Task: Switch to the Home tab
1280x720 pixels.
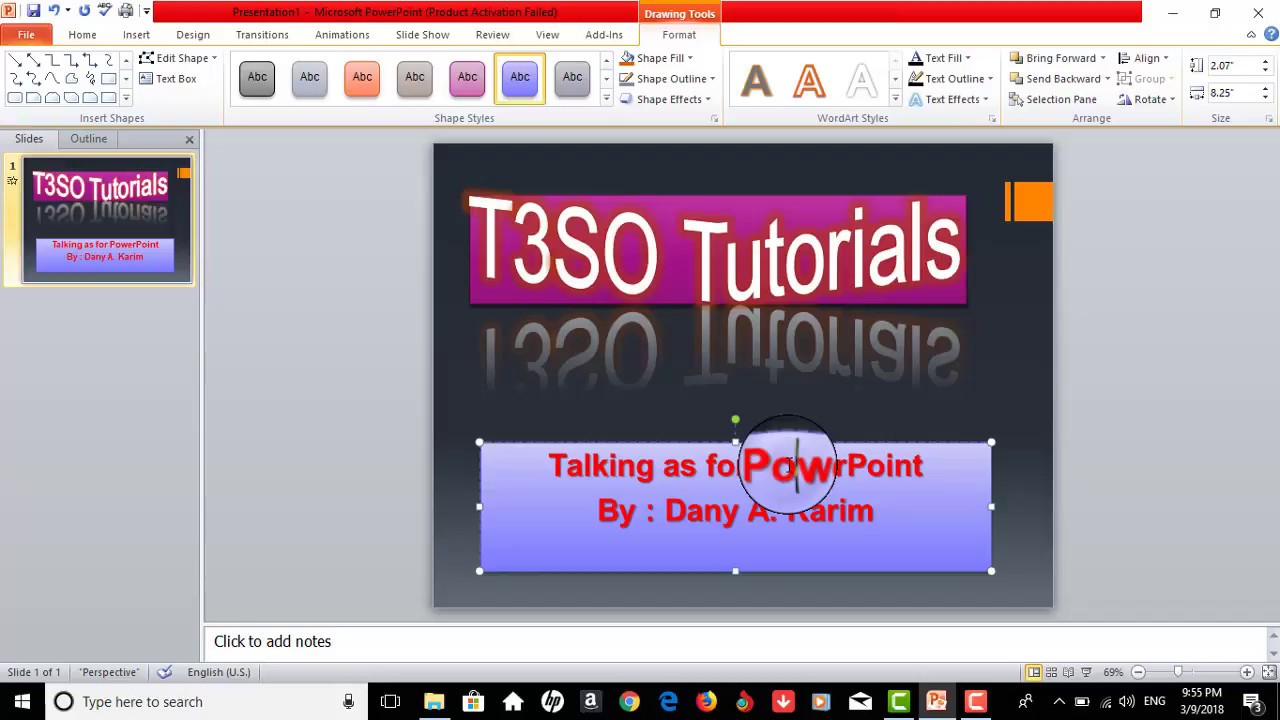Action: click(x=82, y=34)
